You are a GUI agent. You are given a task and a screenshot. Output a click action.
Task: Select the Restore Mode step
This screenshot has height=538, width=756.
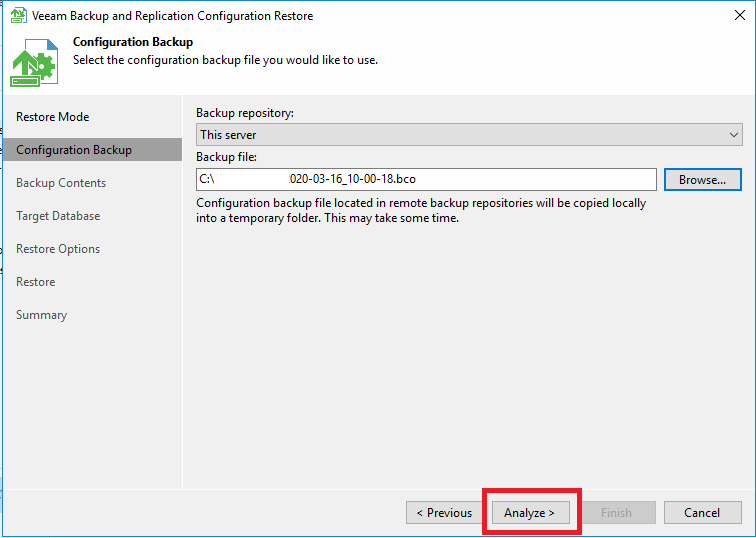pyautogui.click(x=53, y=117)
